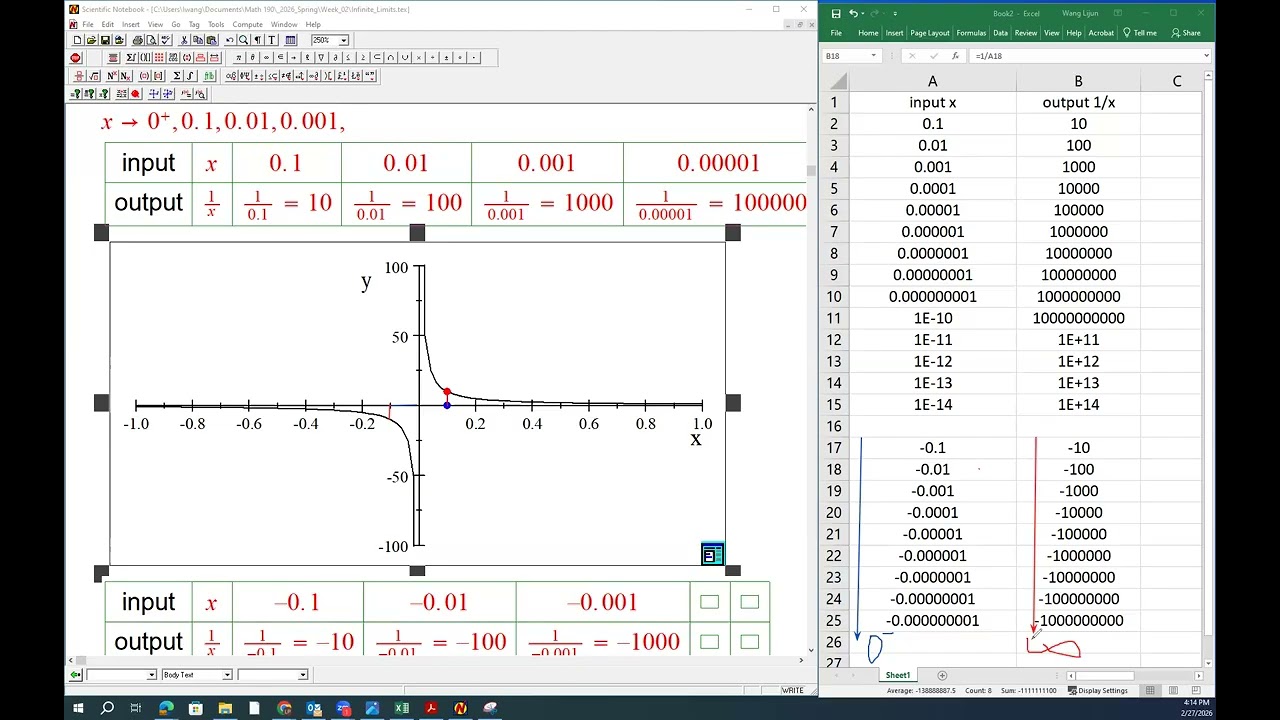Expand Excel formula bar chevron

[x=1207, y=56]
